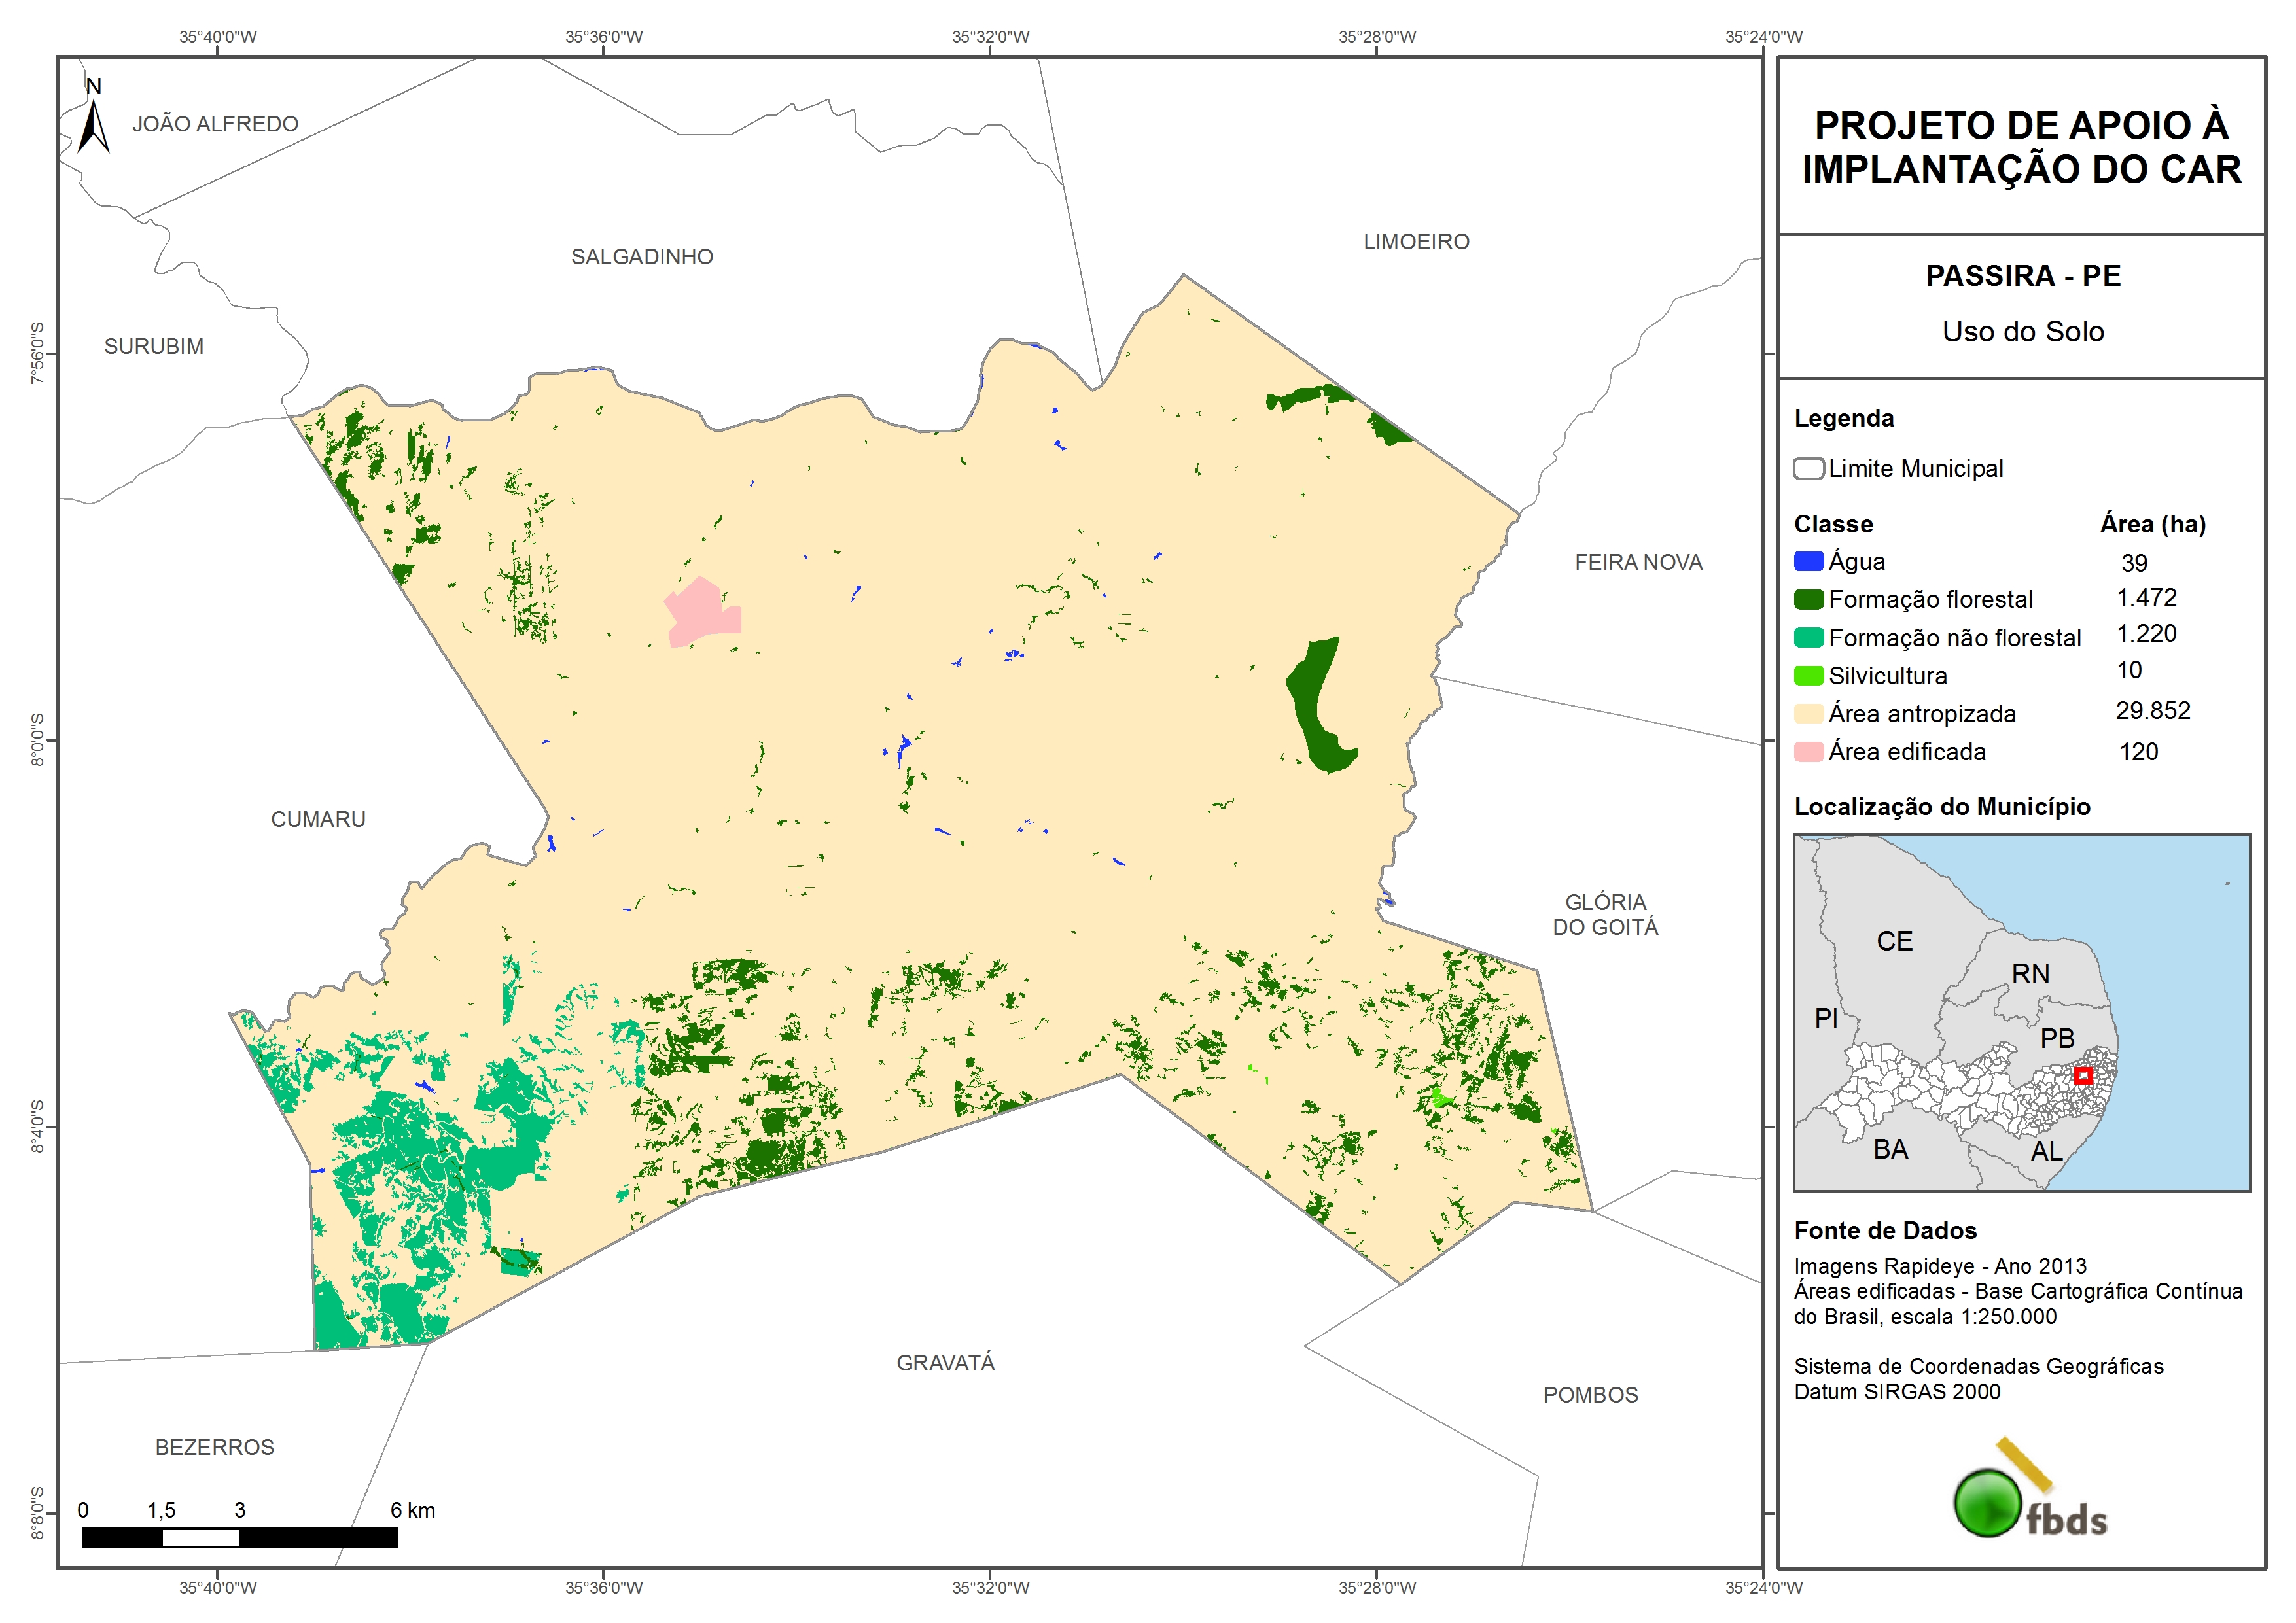Click the CE state label in inset map

tap(1894, 941)
